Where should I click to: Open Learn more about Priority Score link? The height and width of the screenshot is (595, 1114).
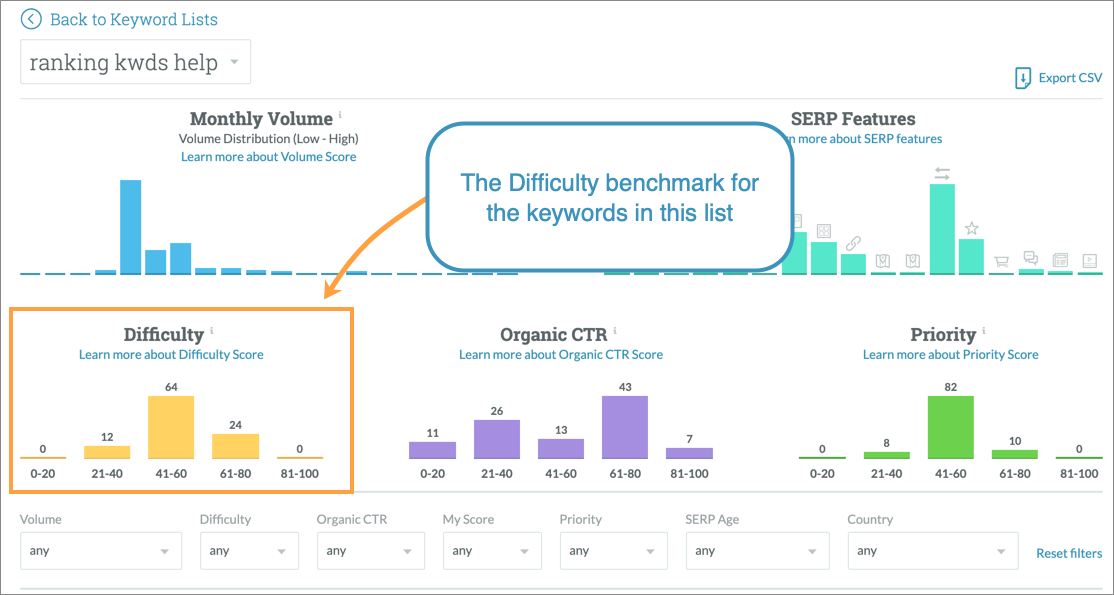(950, 355)
